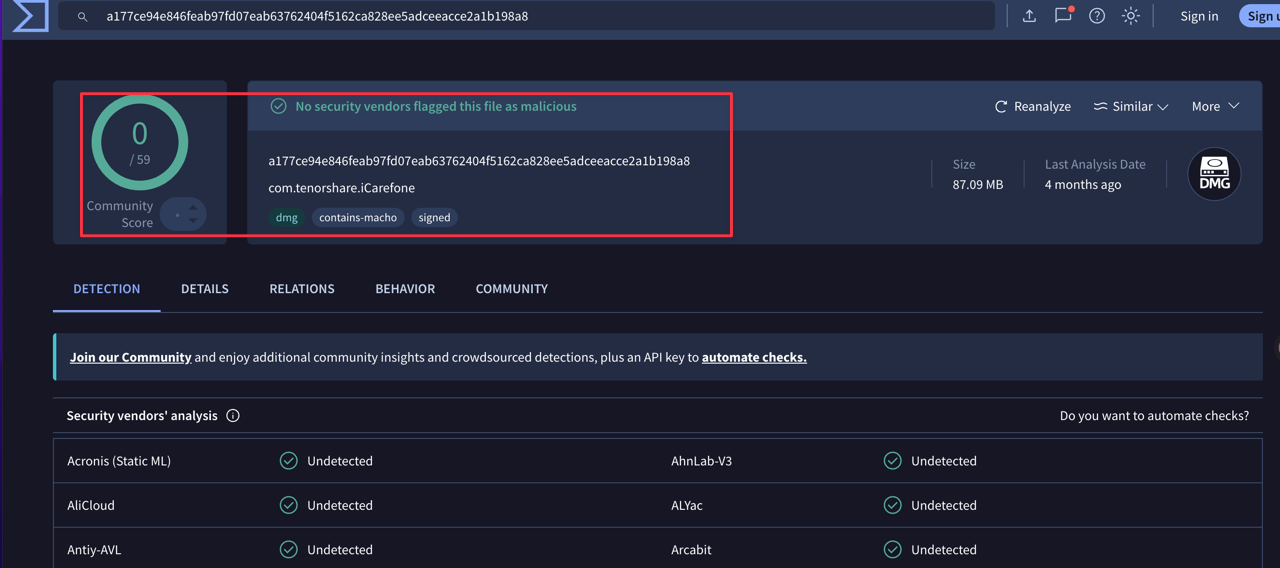This screenshot has height=568, width=1280.
Task: Click the AliCloud Undetected checkmark icon
Action: [289, 505]
